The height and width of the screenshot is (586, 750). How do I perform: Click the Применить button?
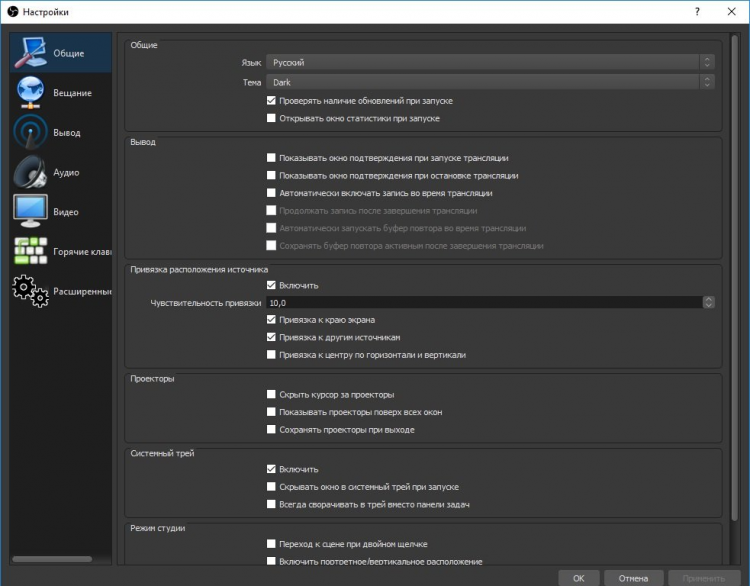click(x=704, y=578)
